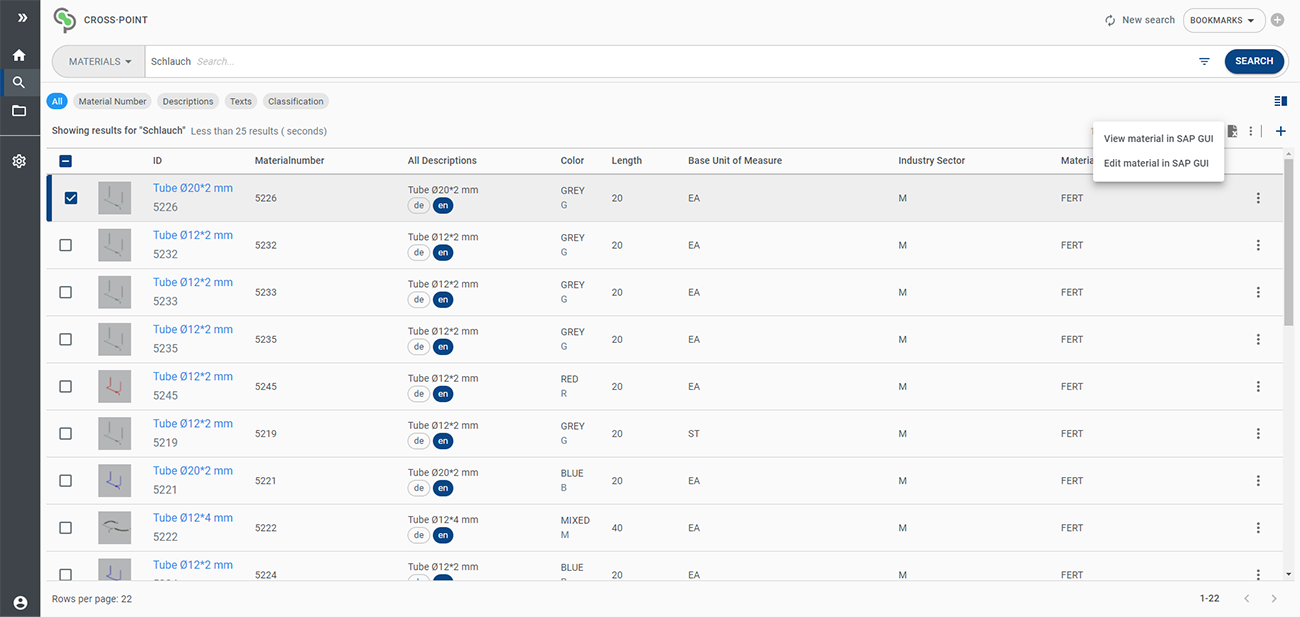Go to the previous results page

[1247, 598]
